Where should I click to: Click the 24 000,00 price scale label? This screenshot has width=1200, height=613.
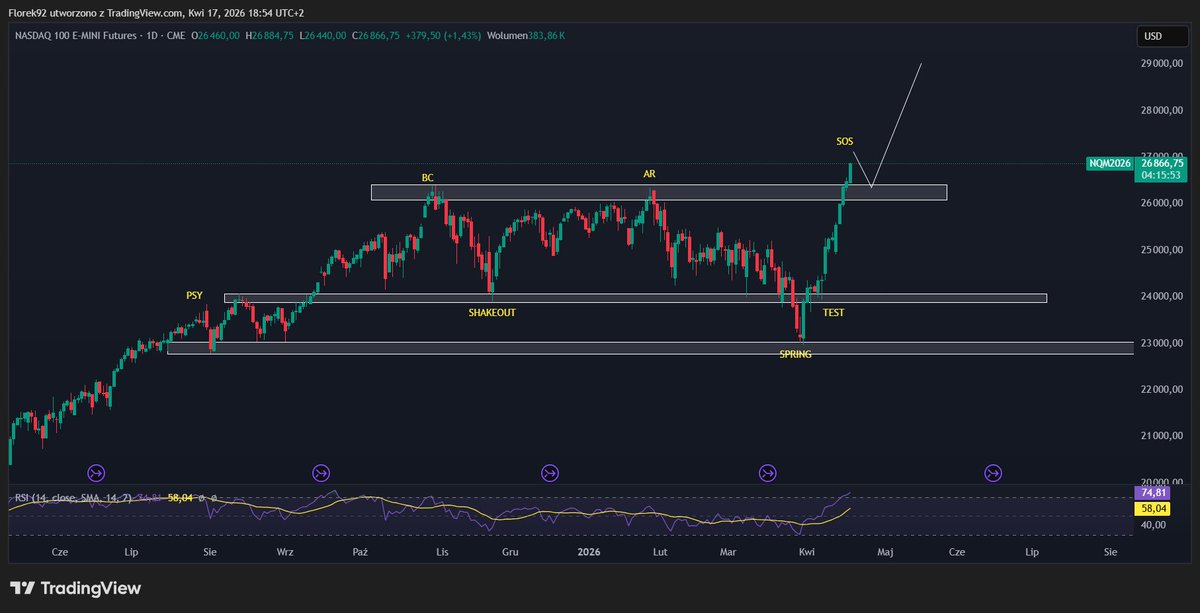pyautogui.click(x=1161, y=297)
